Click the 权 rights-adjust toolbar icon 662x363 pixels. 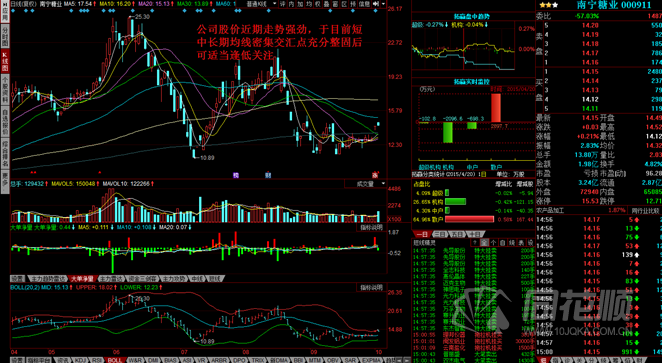[x=317, y=4]
